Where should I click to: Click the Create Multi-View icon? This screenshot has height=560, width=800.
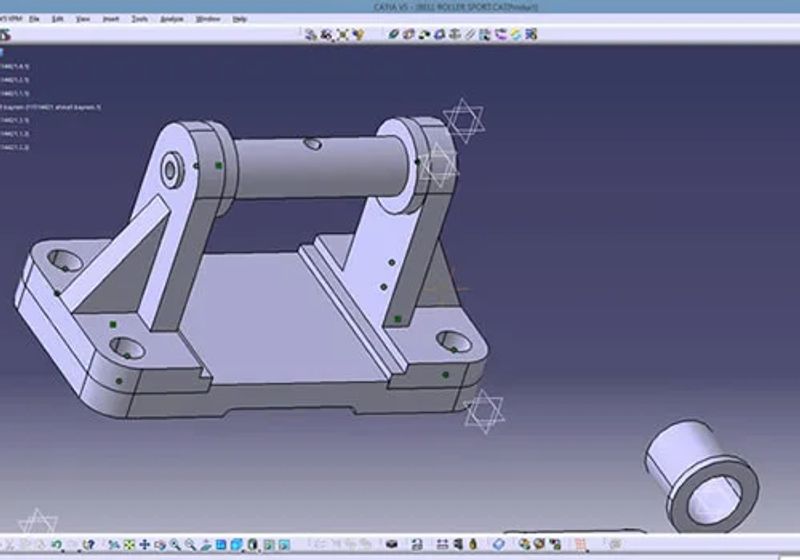point(221,545)
